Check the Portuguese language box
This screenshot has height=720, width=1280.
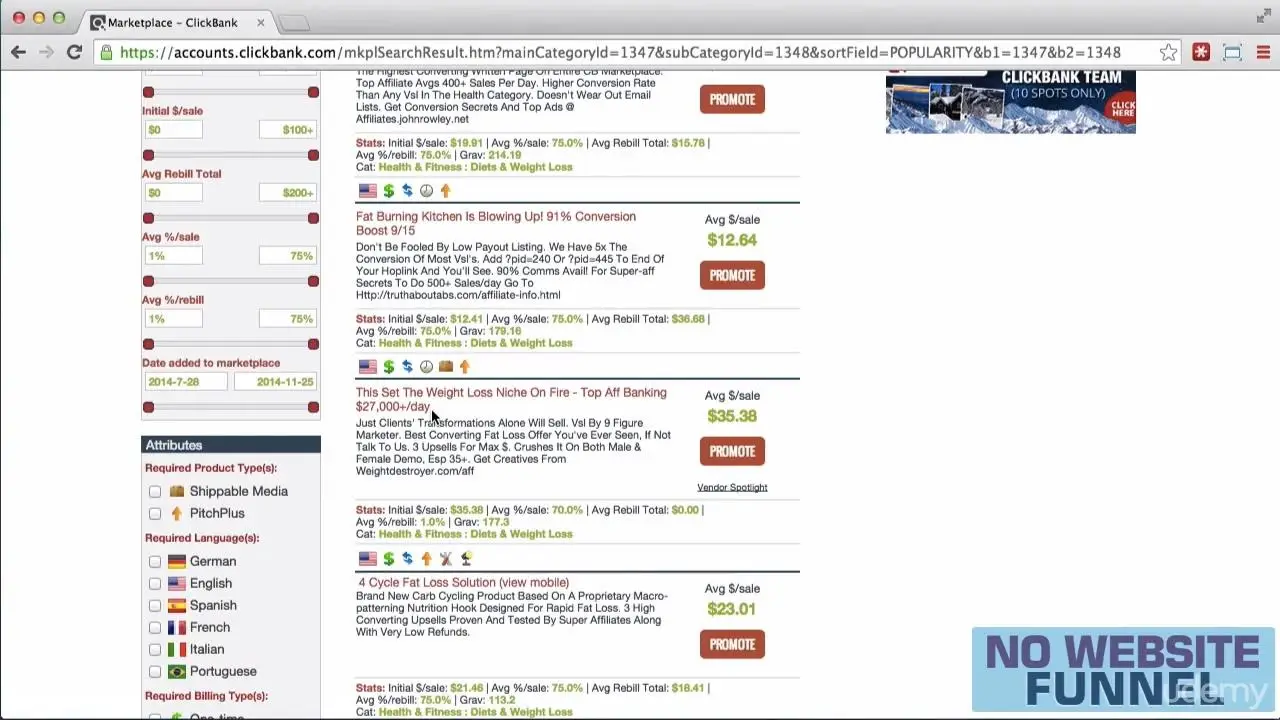pos(155,671)
